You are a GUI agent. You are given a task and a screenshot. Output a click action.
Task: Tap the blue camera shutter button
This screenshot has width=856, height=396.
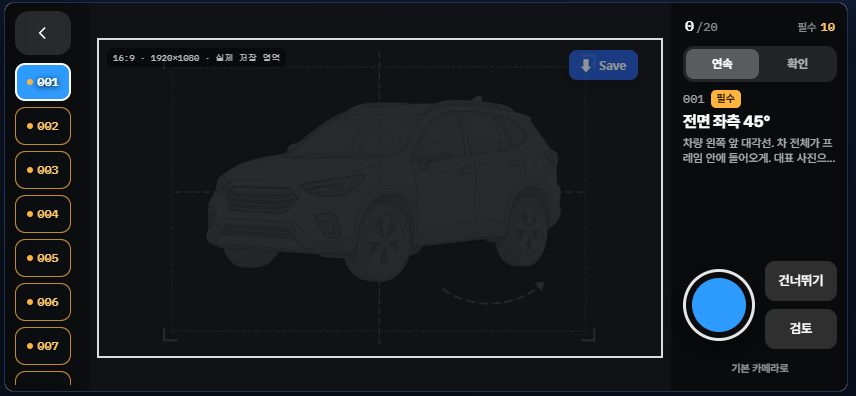pos(718,305)
